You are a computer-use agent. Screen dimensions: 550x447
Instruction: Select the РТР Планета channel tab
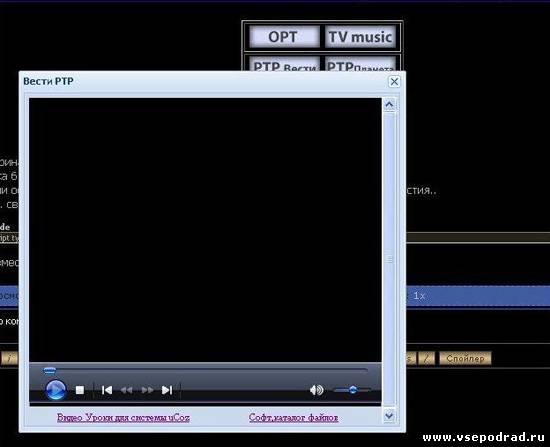point(360,64)
